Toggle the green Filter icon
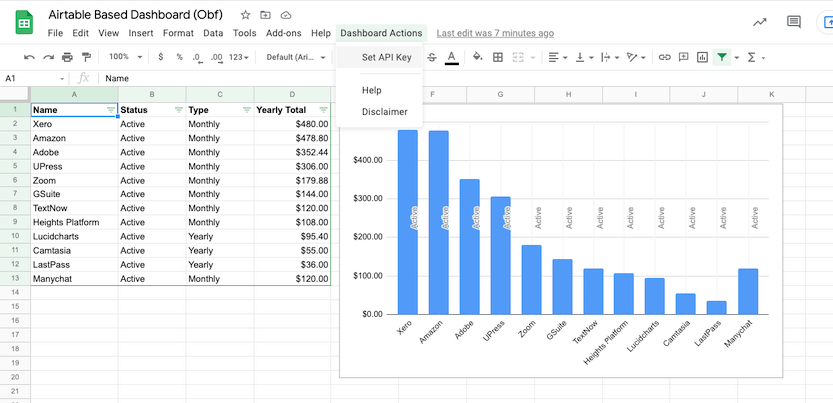Image resolution: width=833 pixels, height=403 pixels. point(721,57)
